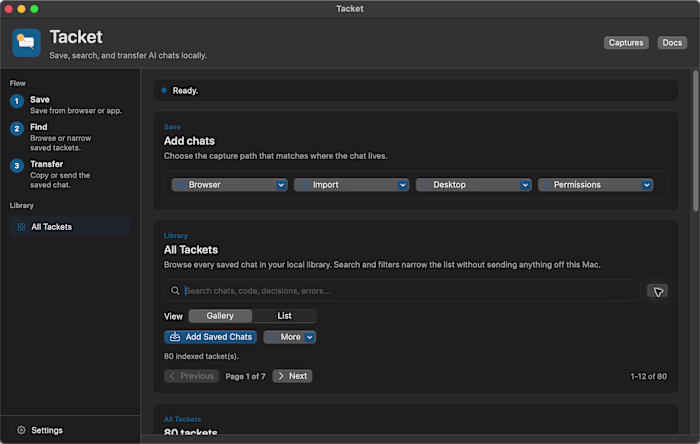Click the step 1 Save circle icon

point(17,101)
